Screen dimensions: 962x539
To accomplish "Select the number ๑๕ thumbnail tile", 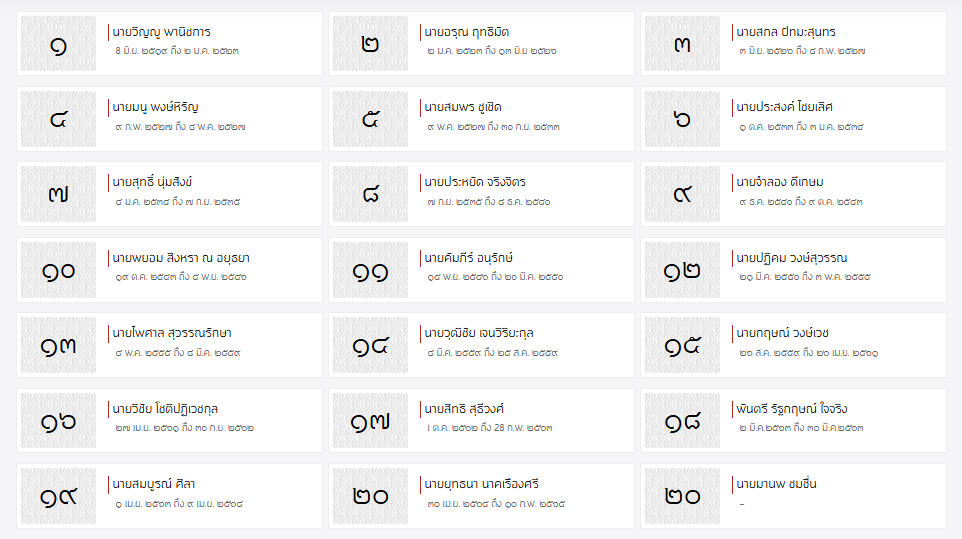I will tap(682, 345).
